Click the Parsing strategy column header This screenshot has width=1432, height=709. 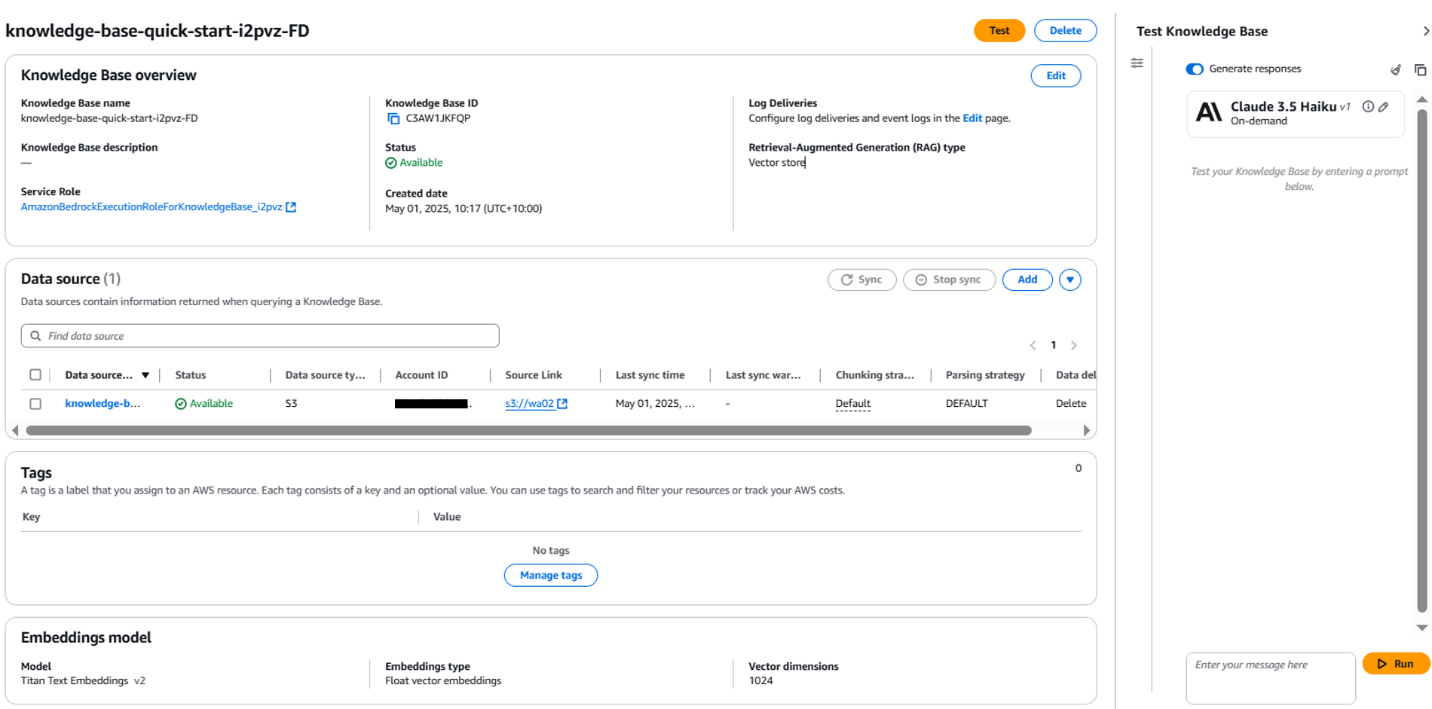tap(985, 375)
